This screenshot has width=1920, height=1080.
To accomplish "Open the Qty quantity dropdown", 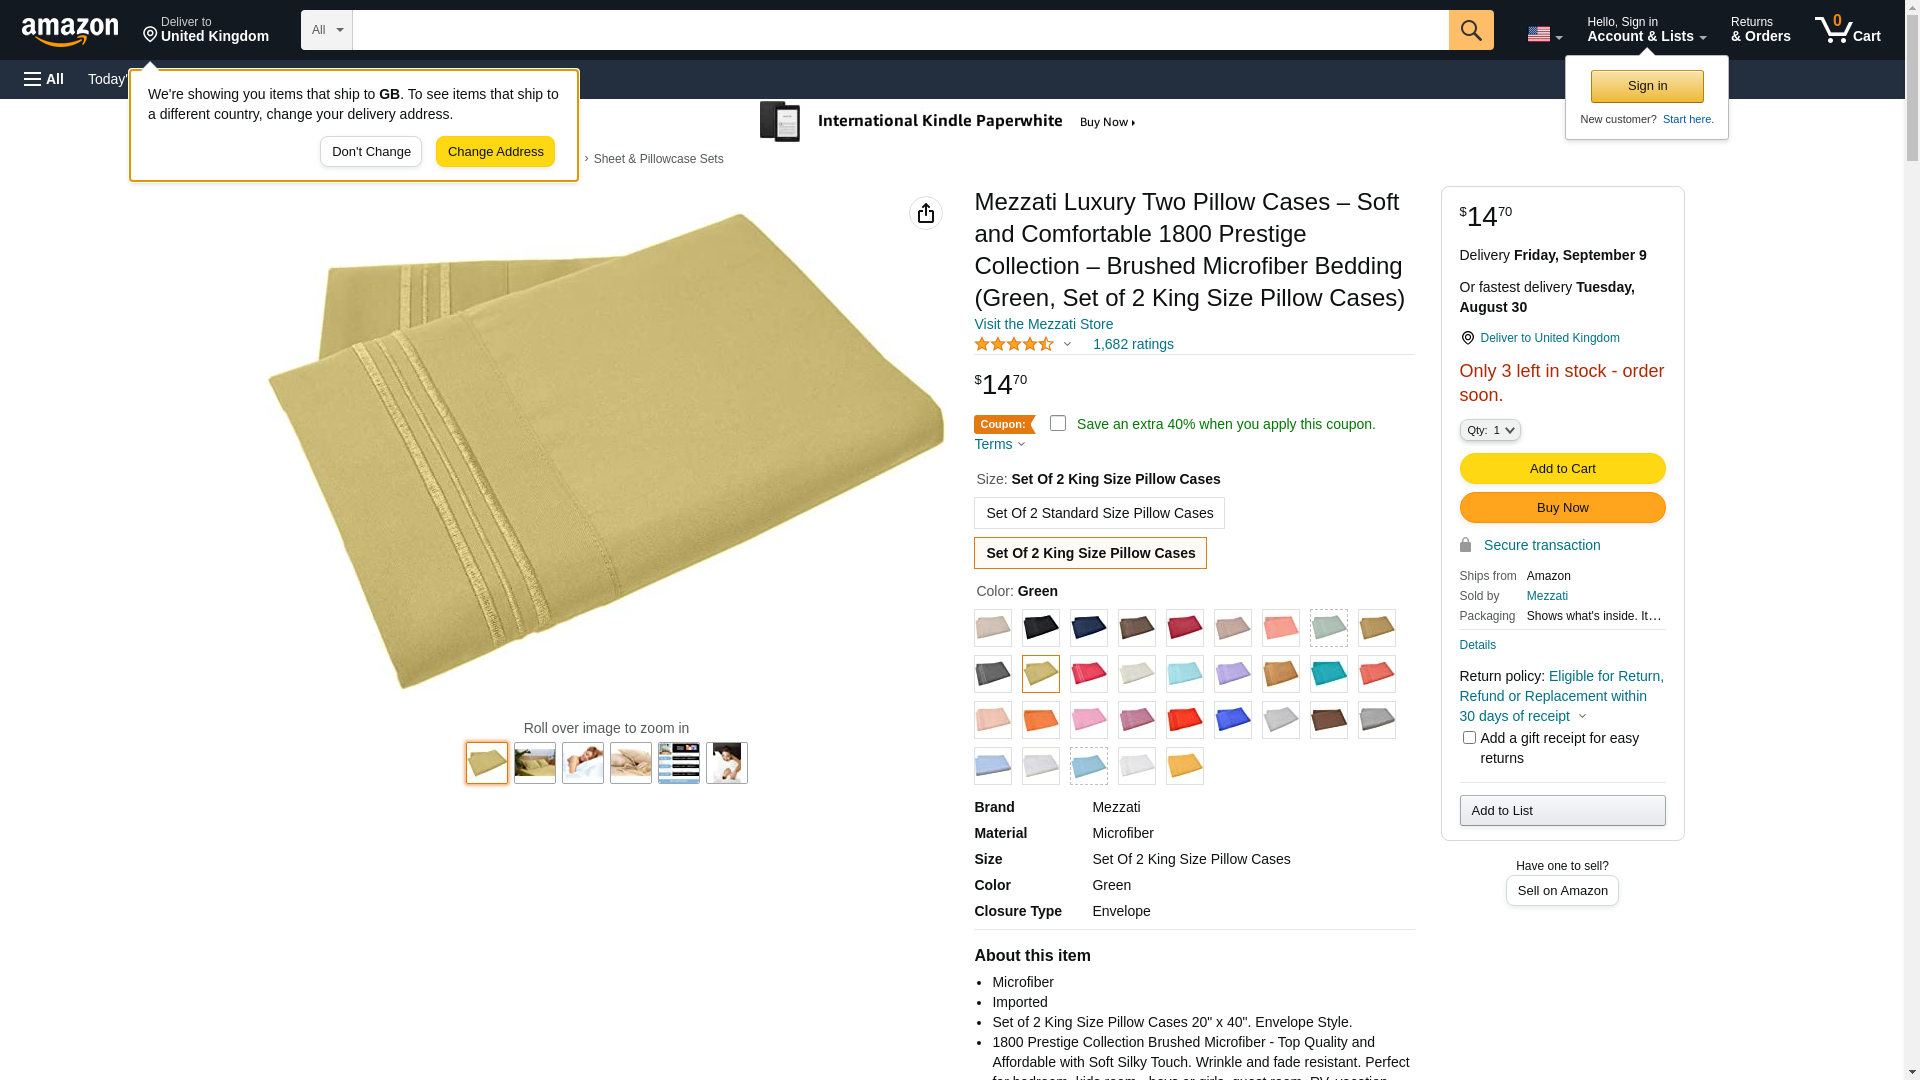I will 1490,430.
